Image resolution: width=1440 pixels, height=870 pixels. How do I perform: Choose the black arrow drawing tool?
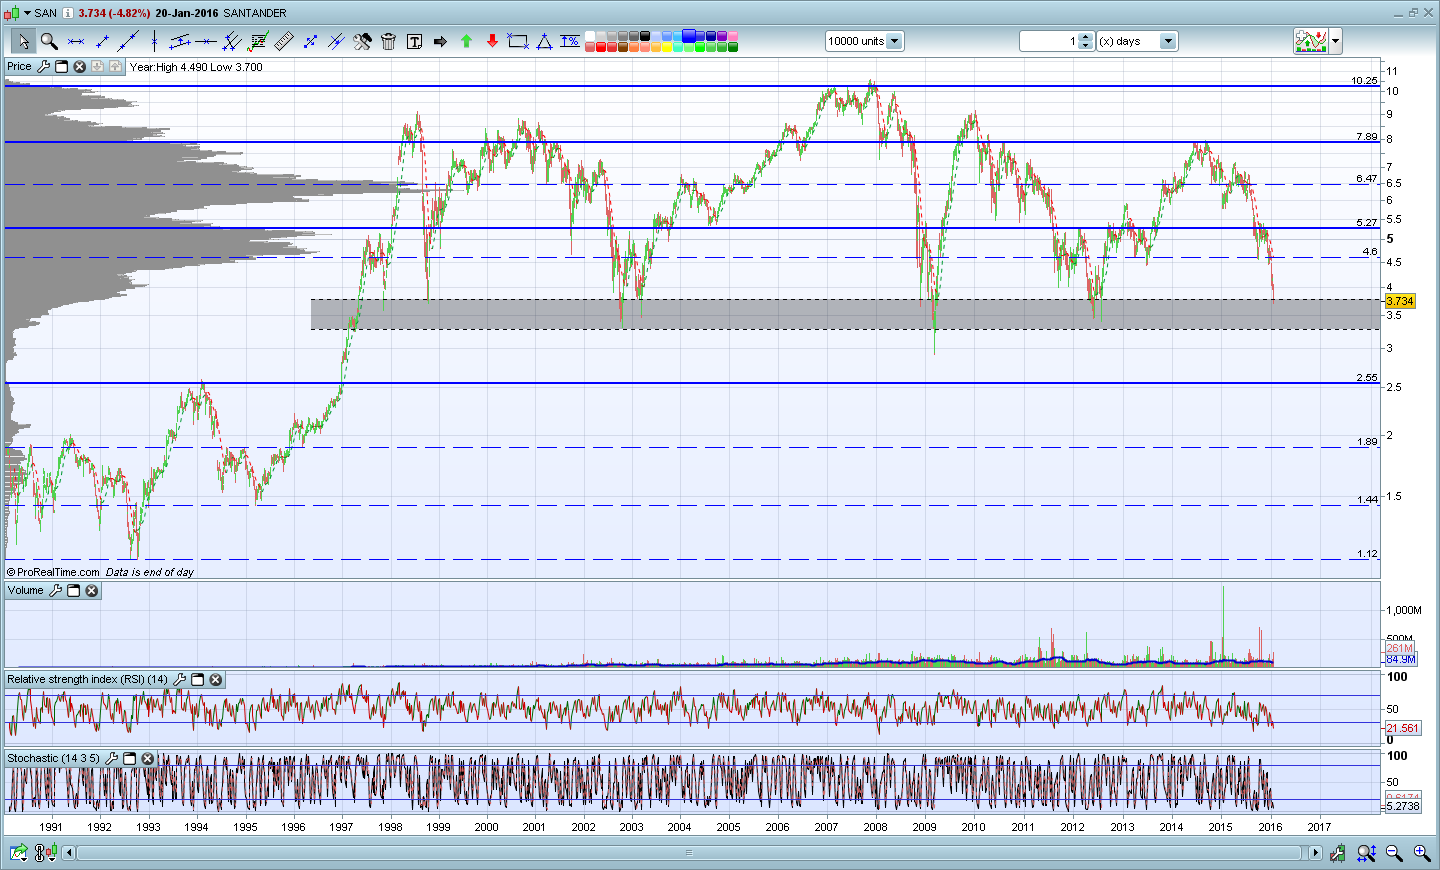tap(440, 41)
